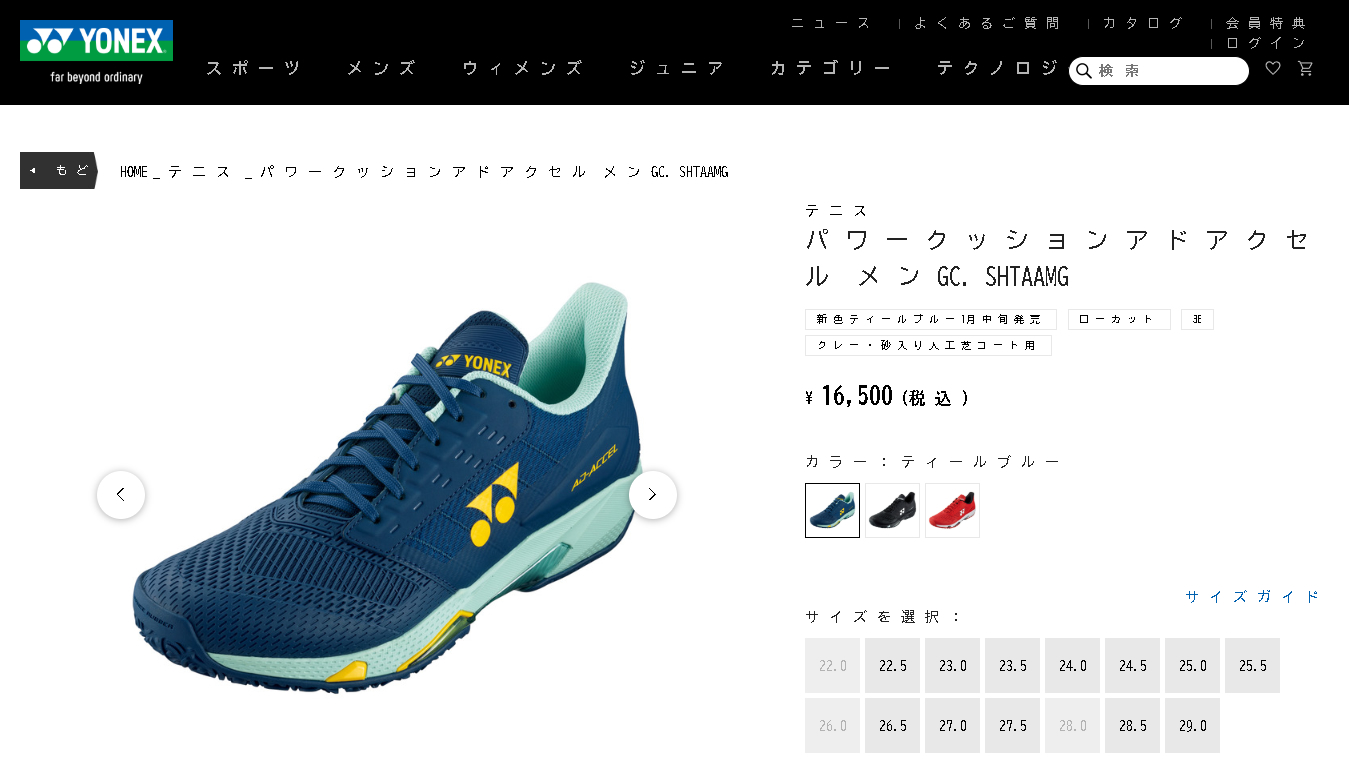Choose size 22.5
This screenshot has width=1349, height=768.
(x=892, y=666)
